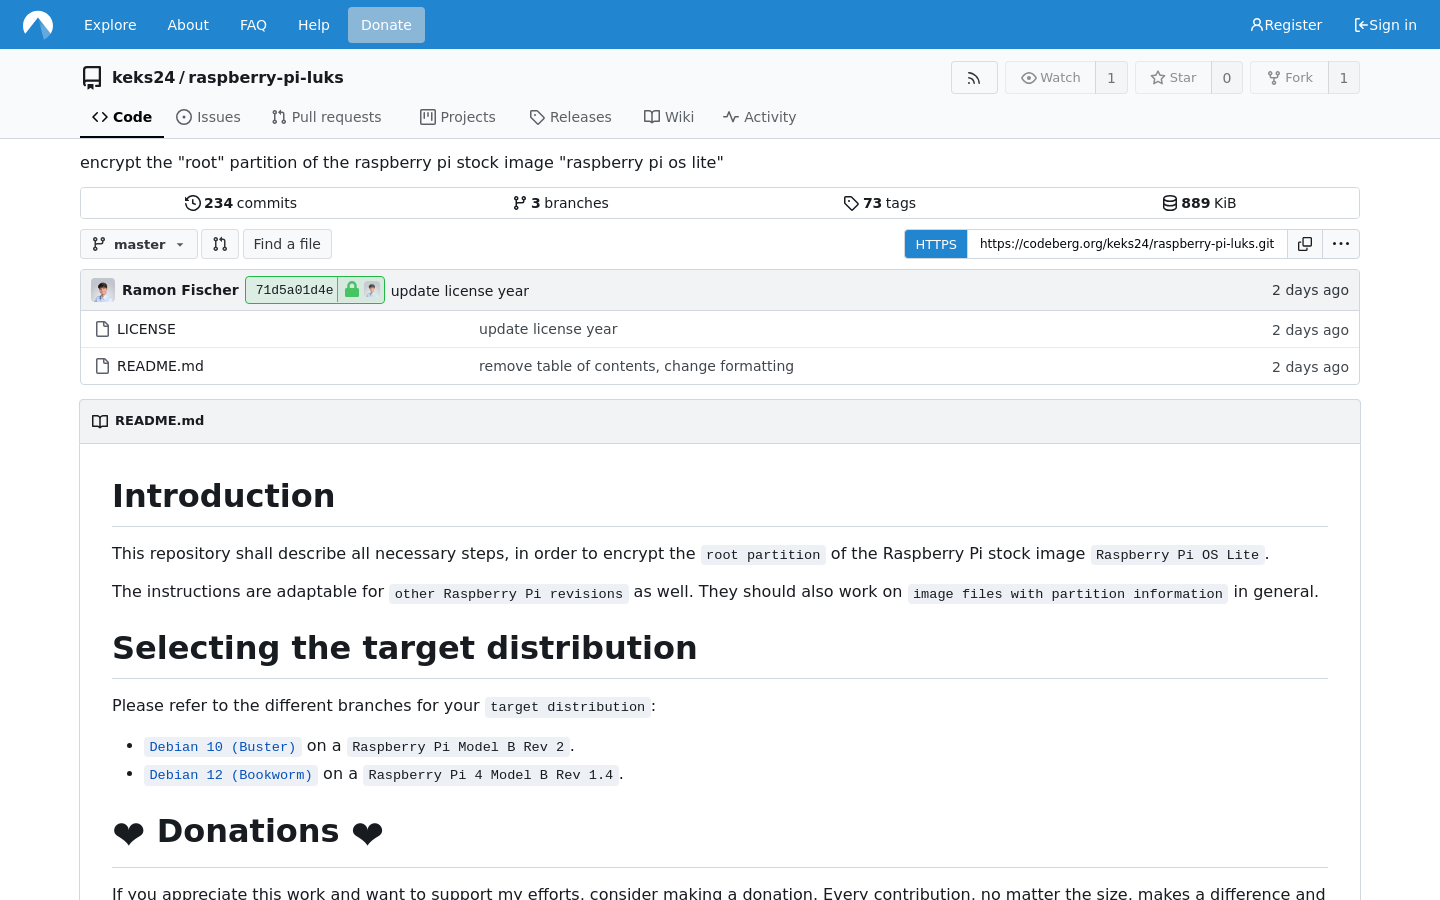Click the book icon in README header

pyautogui.click(x=100, y=421)
